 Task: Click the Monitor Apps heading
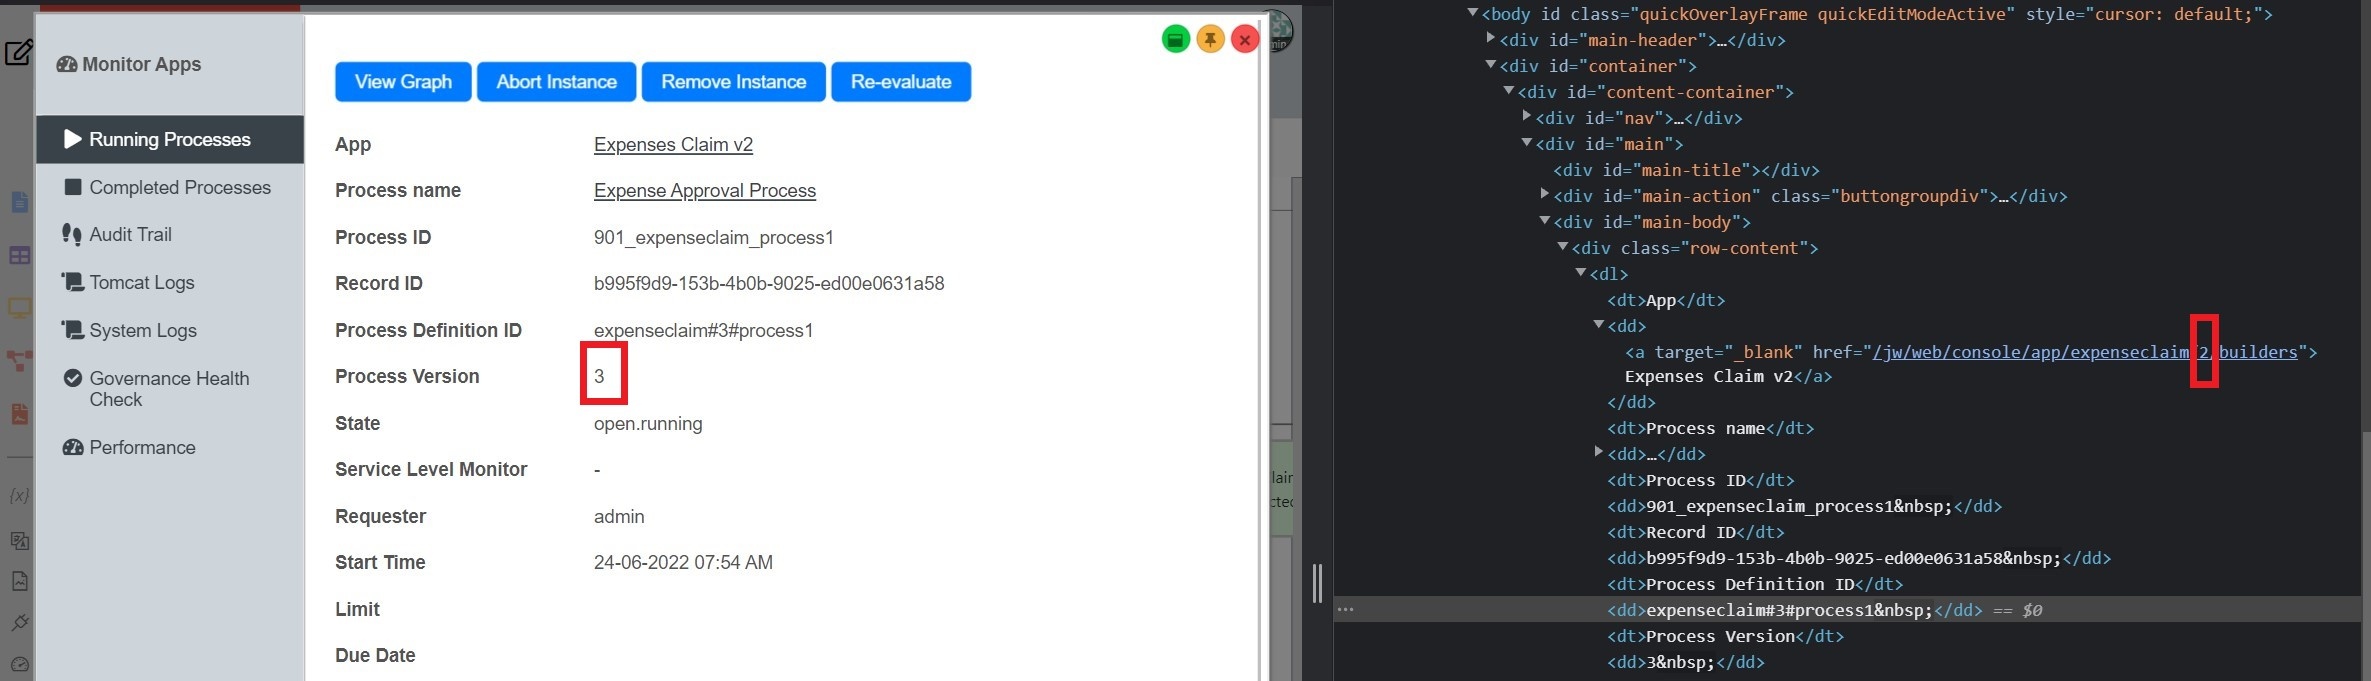coord(129,64)
